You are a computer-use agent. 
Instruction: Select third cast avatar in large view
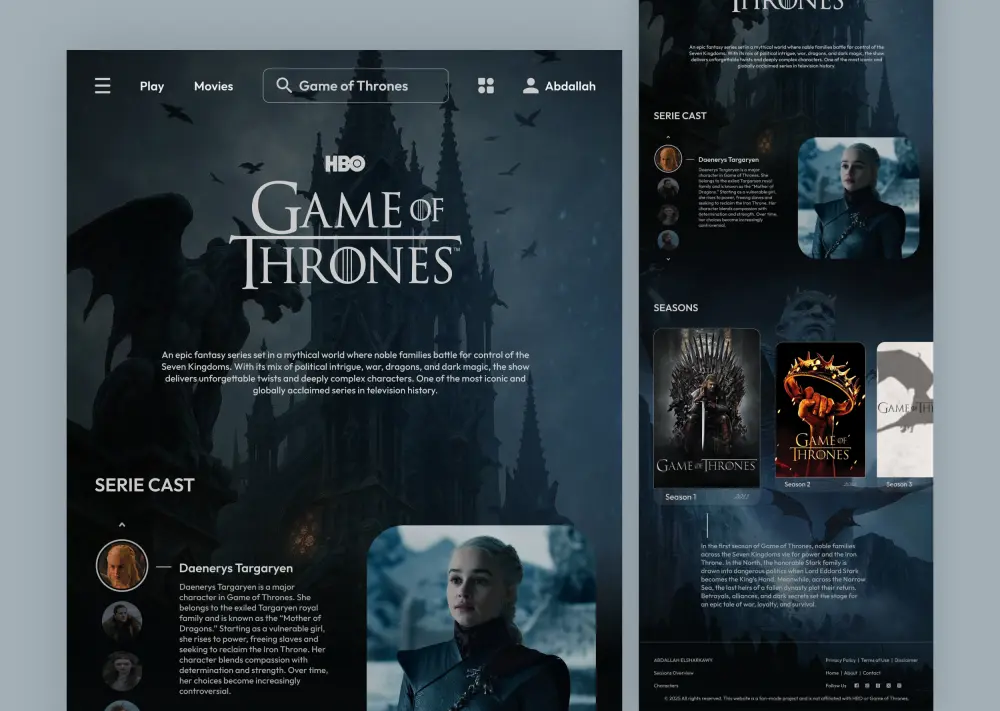(x=122, y=671)
